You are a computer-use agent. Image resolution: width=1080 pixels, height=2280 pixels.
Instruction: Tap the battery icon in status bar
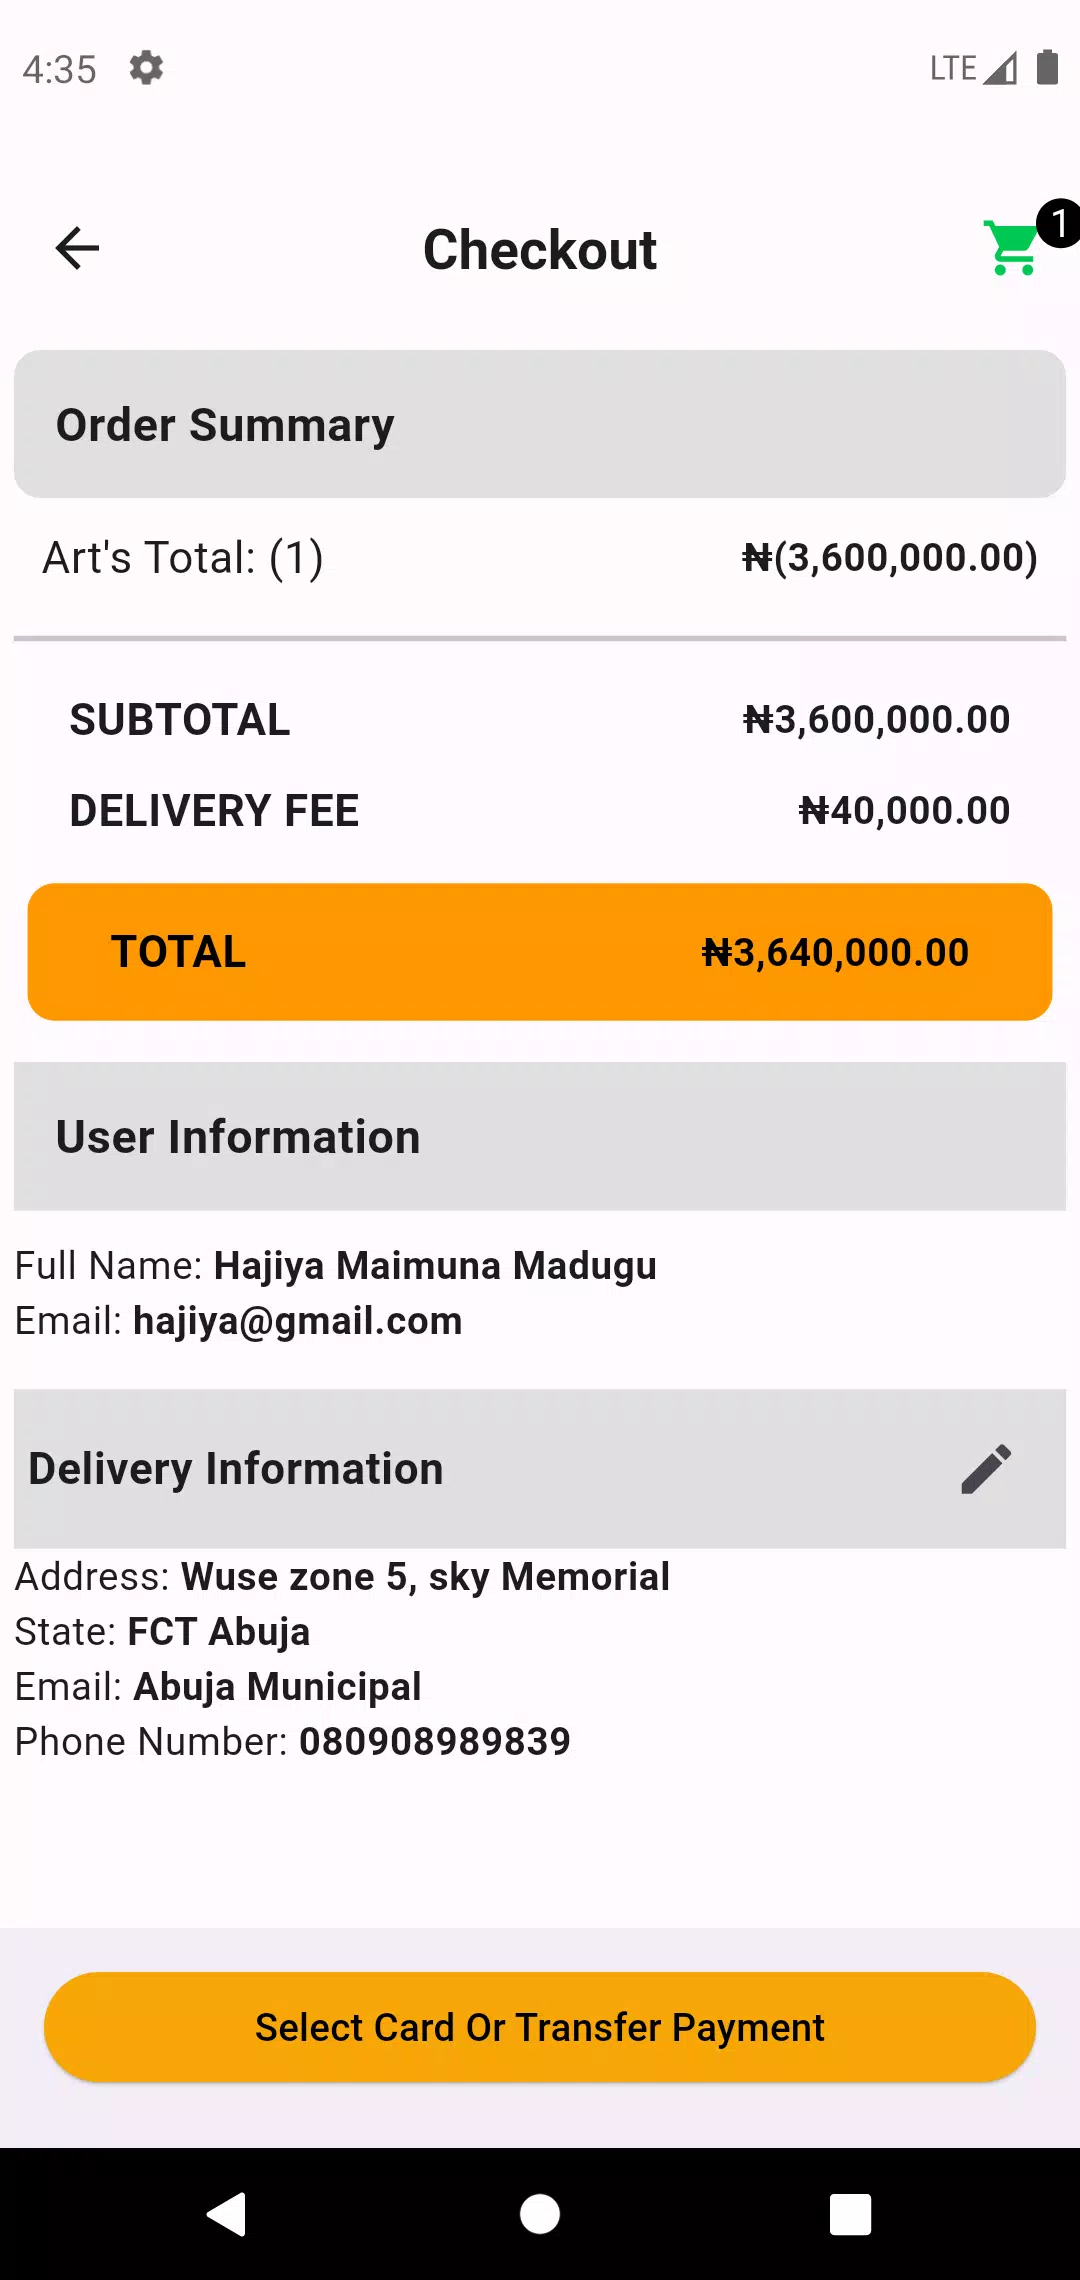click(x=1047, y=68)
